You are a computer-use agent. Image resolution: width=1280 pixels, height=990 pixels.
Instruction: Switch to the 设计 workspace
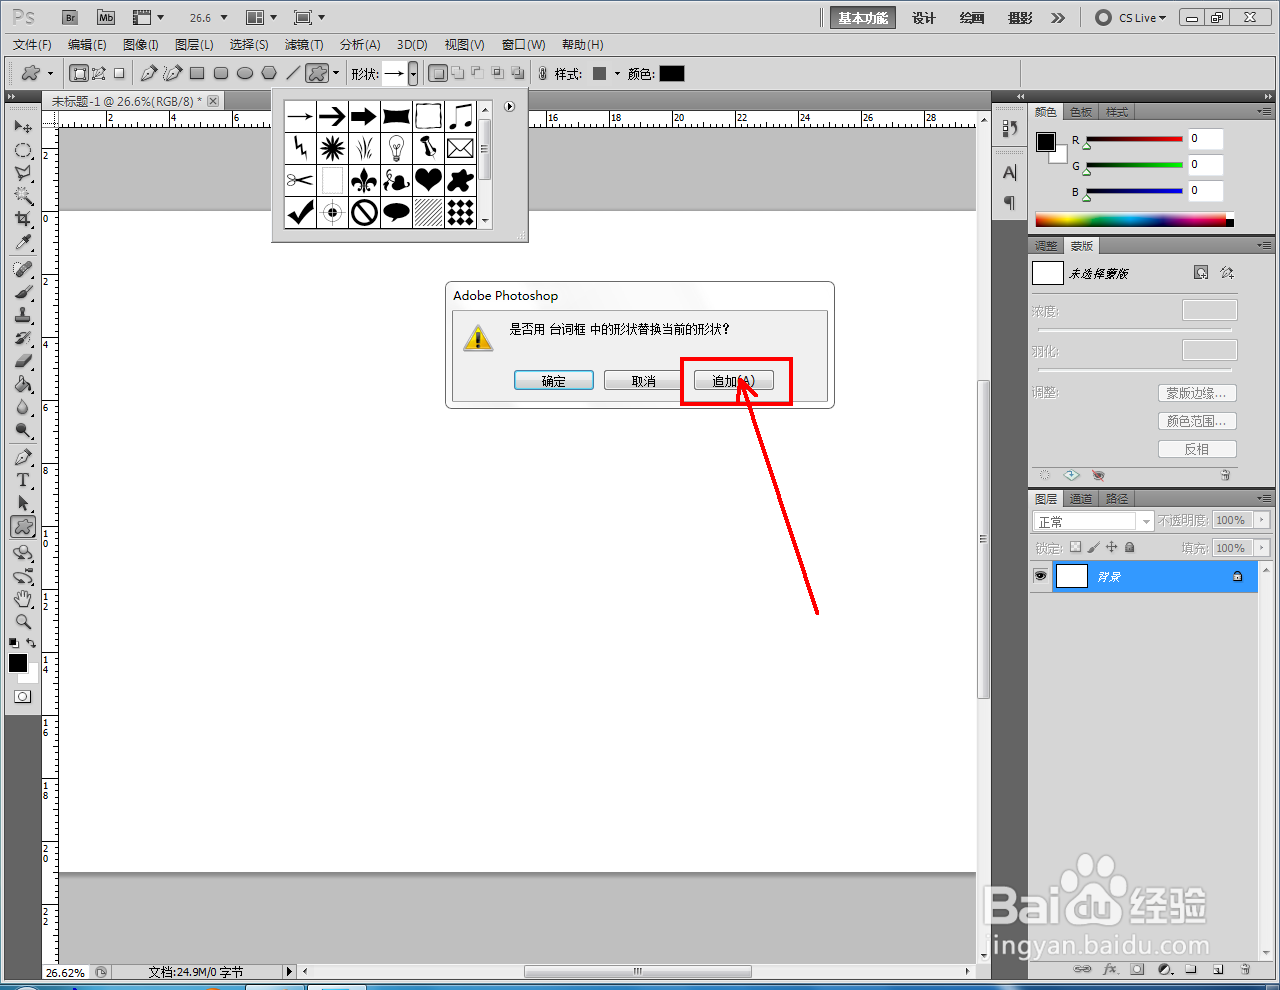924,18
